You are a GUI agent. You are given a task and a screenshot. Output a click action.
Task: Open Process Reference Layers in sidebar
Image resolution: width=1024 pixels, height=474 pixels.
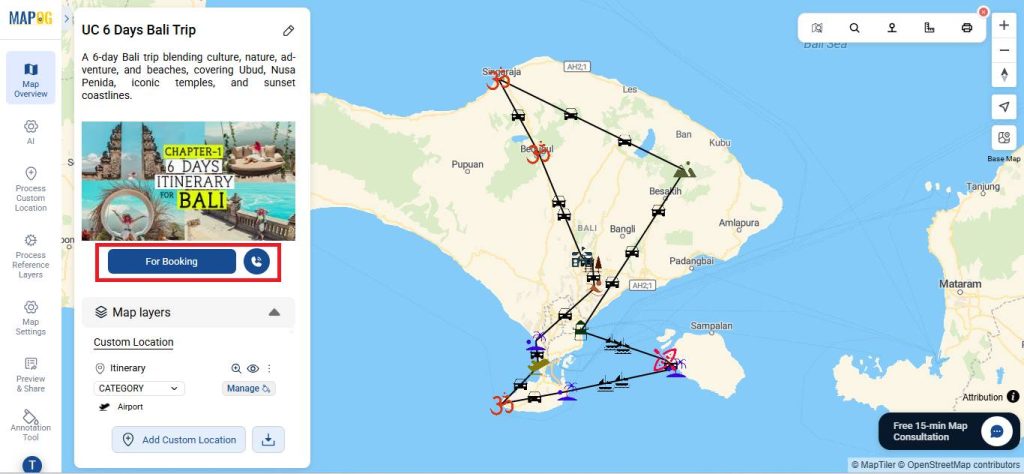31,256
